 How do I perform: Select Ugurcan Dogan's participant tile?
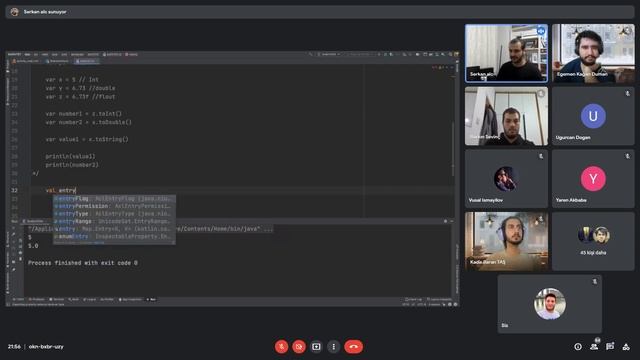[x=593, y=116]
